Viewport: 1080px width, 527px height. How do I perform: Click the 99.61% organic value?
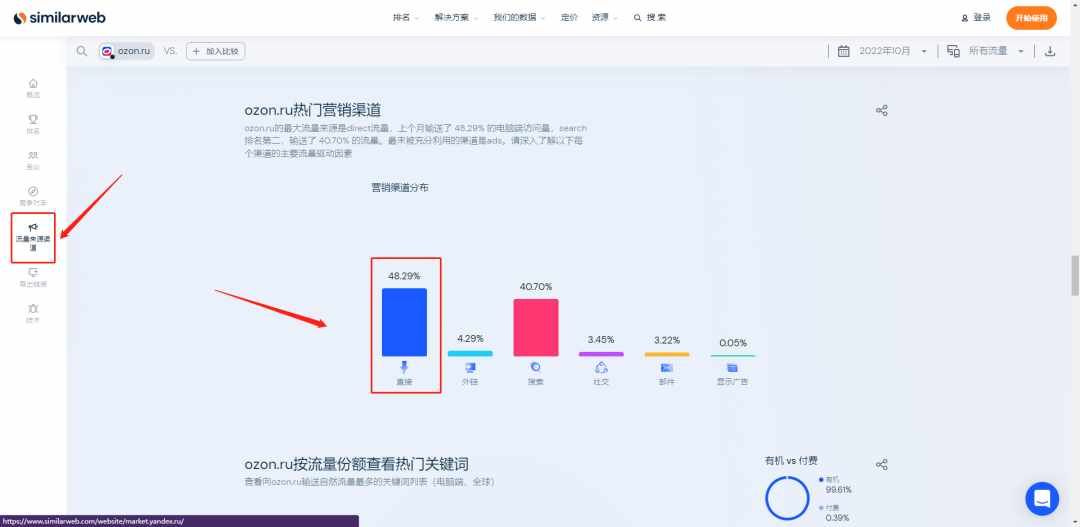[838, 490]
